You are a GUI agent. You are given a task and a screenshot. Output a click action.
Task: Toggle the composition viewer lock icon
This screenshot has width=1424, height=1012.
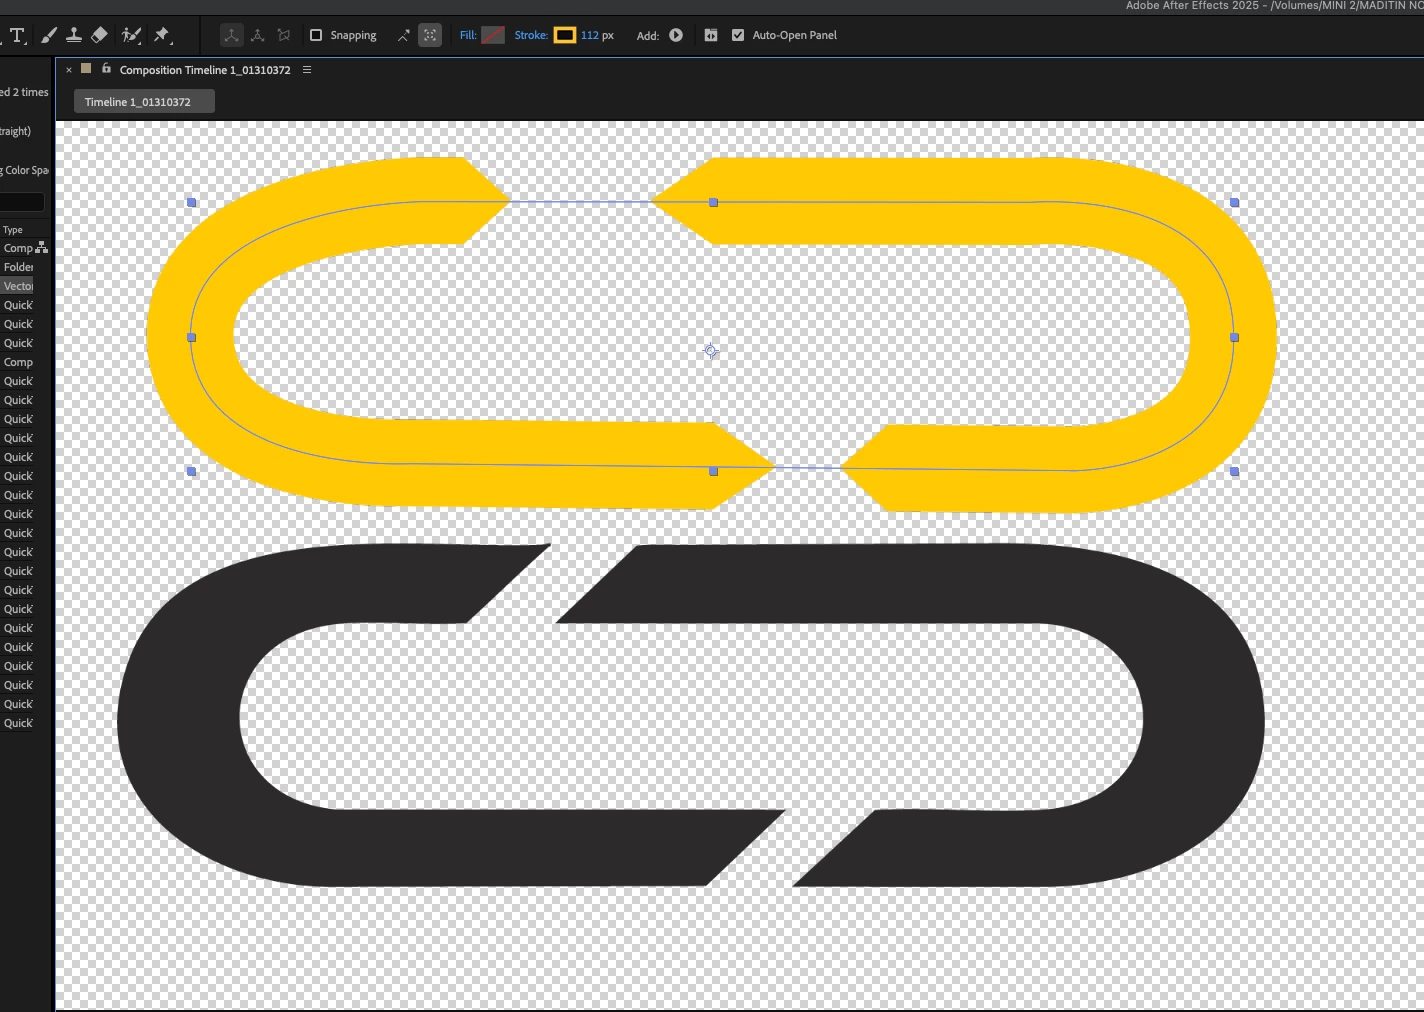click(106, 69)
